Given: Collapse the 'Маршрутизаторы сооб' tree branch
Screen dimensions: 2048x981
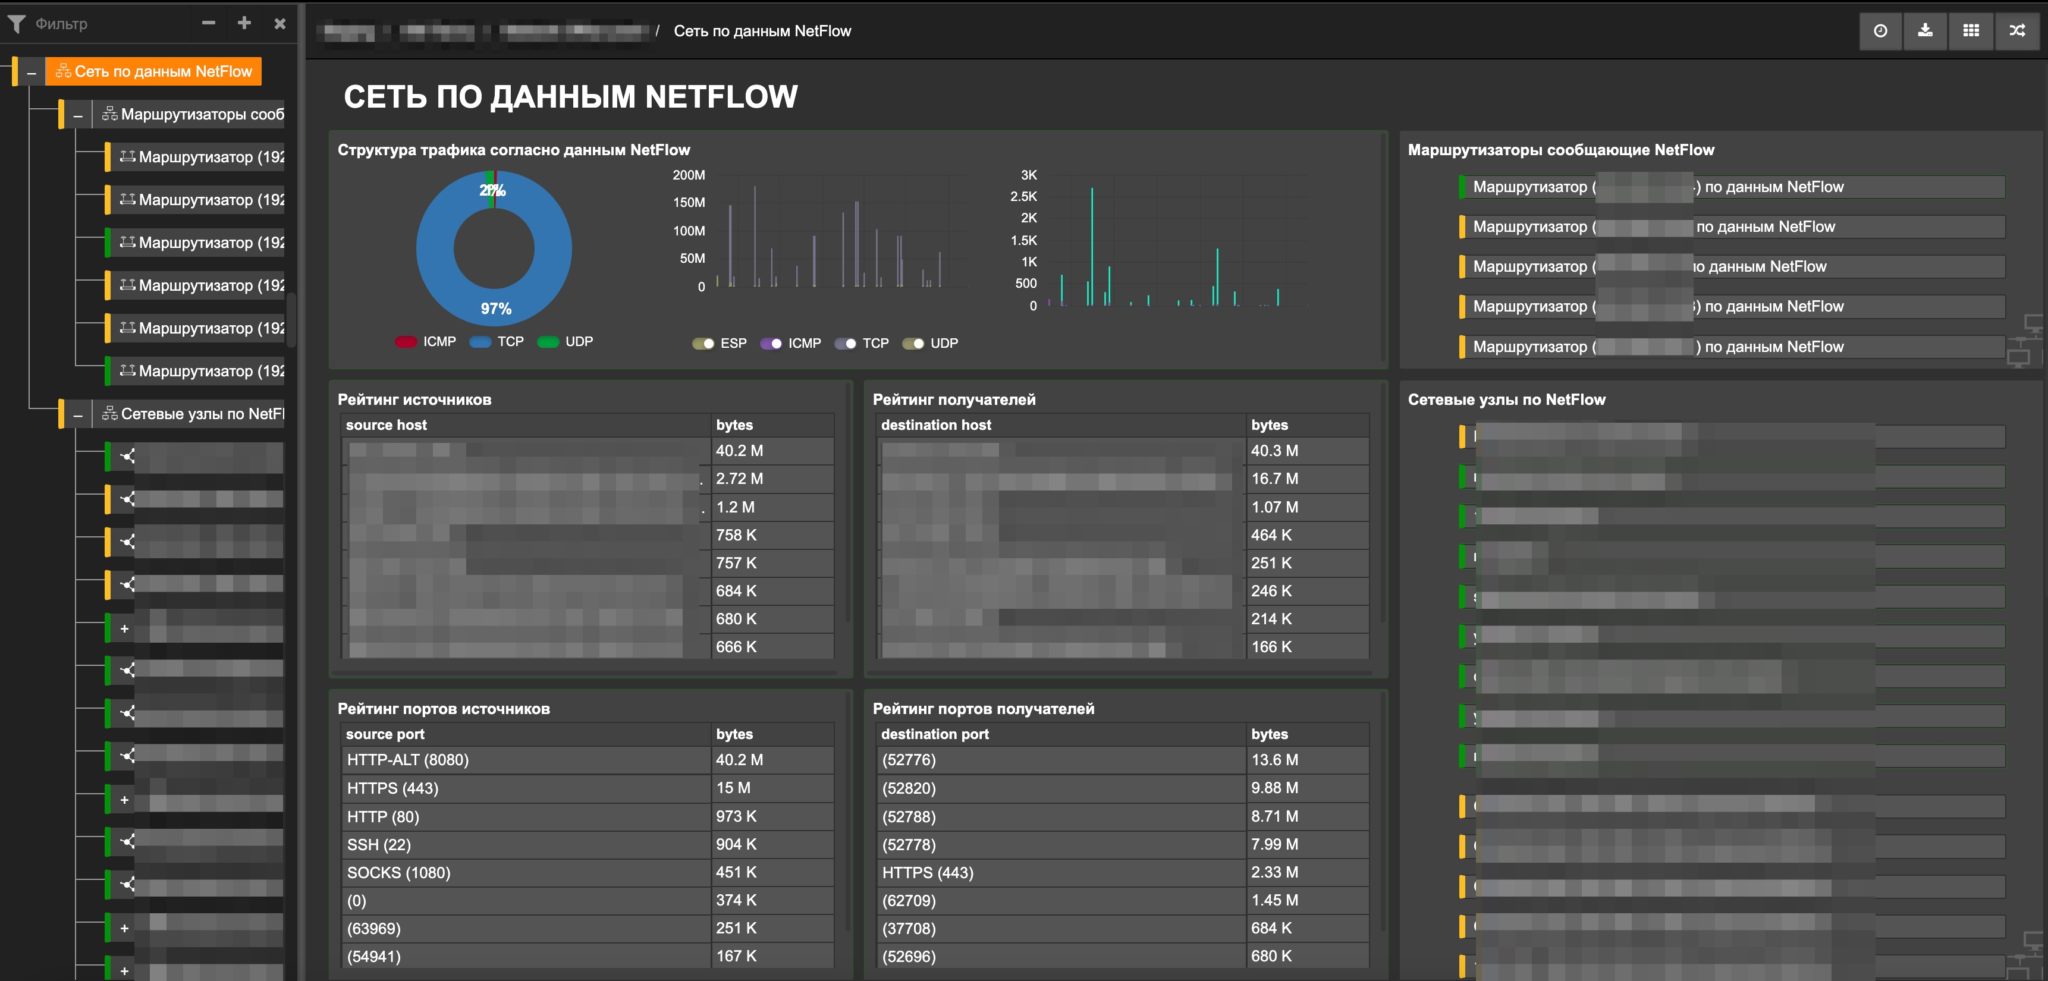Looking at the screenshot, I should (x=78, y=115).
